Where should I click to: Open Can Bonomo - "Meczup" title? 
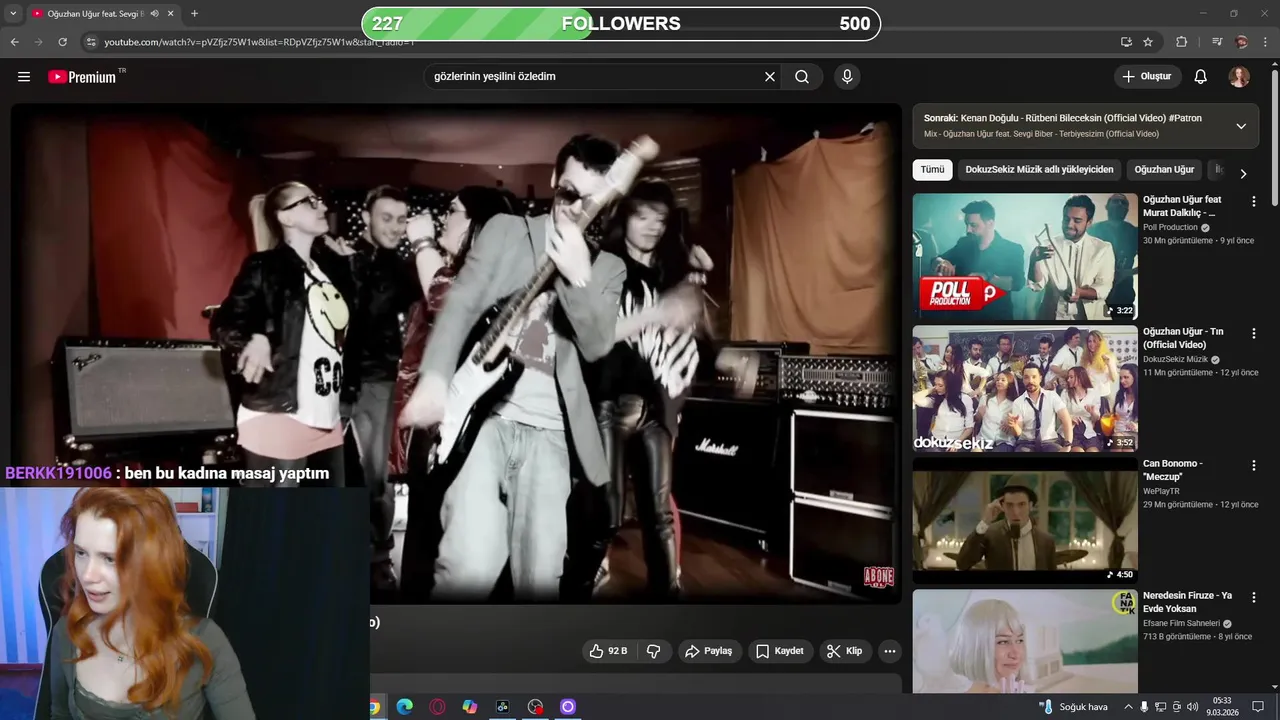(x=1173, y=470)
